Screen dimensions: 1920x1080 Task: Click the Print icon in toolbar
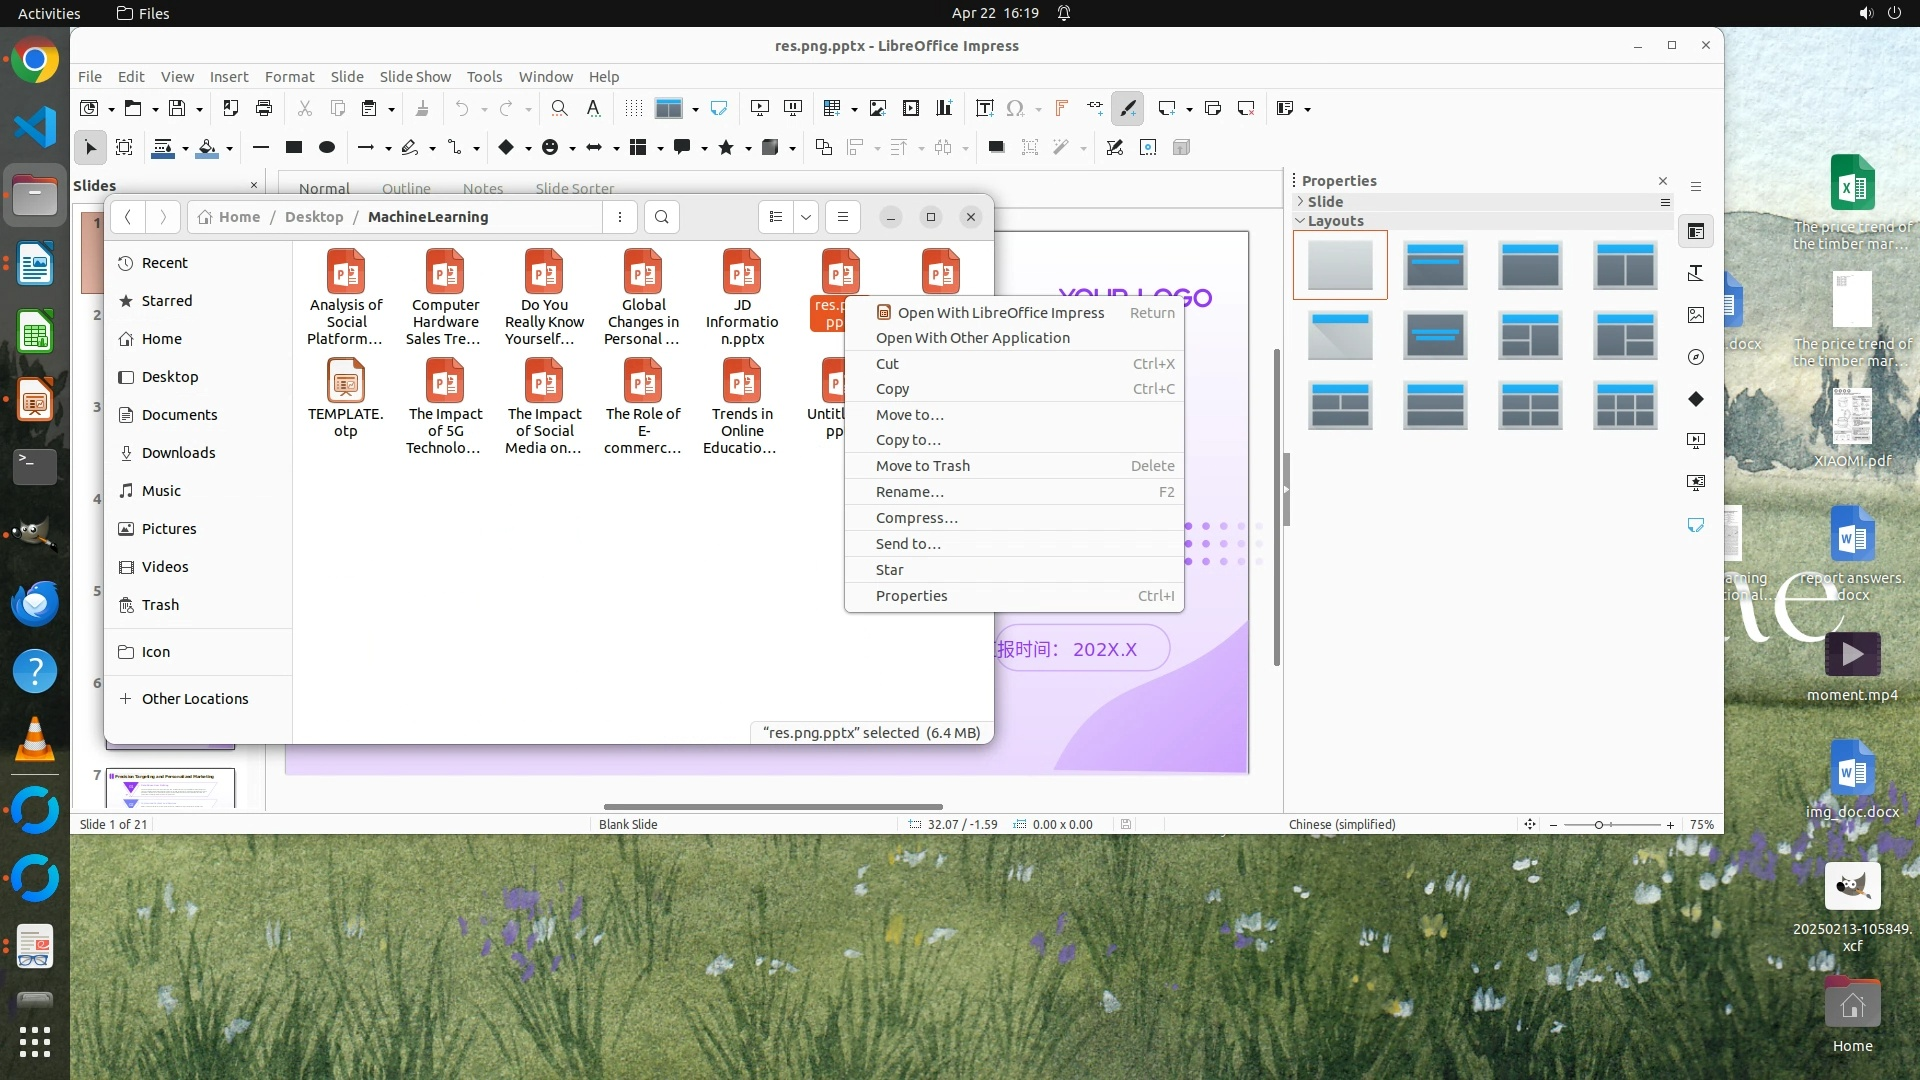point(264,108)
